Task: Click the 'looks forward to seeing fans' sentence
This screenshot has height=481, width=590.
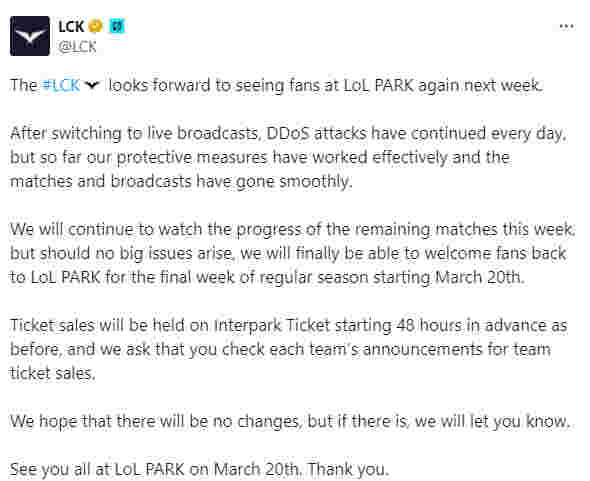Action: (x=326, y=85)
